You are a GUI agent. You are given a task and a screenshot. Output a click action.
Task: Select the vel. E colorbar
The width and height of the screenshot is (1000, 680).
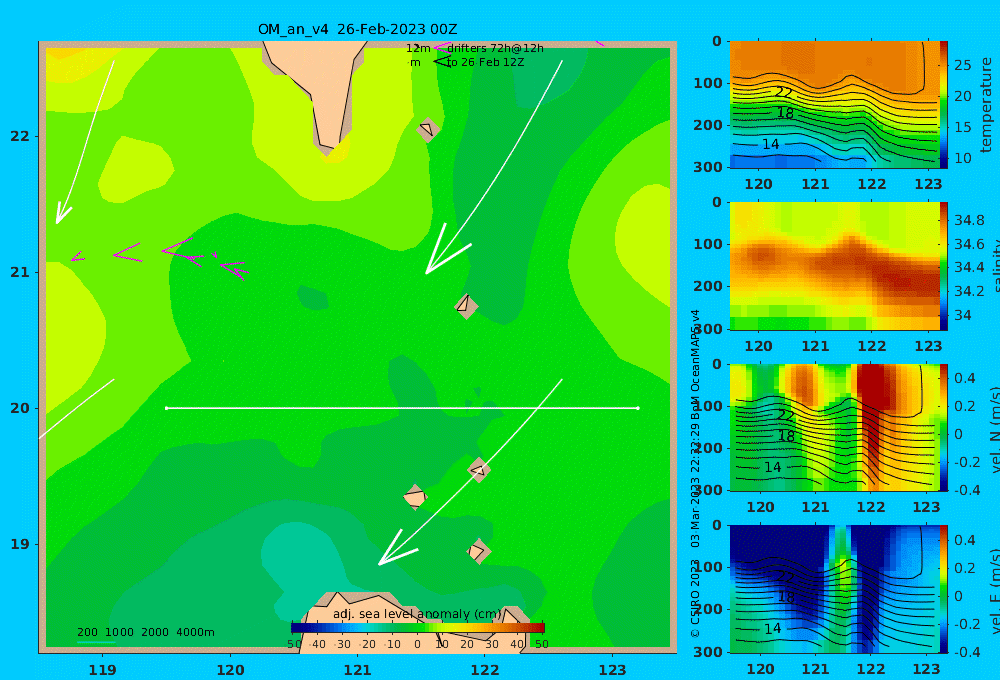[943, 589]
